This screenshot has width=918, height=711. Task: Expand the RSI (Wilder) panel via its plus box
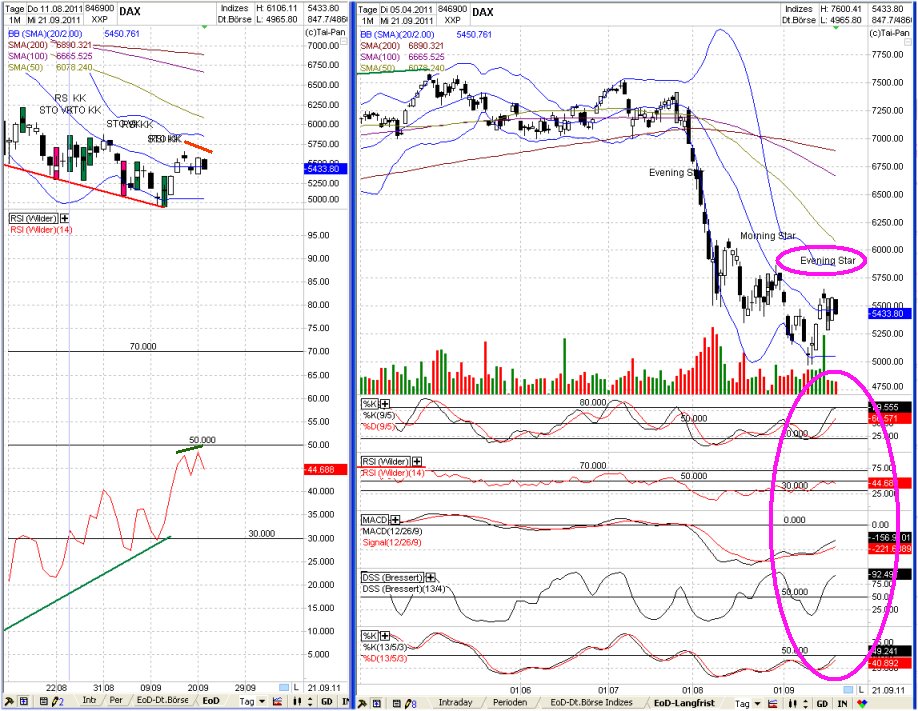pyautogui.click(x=417, y=461)
